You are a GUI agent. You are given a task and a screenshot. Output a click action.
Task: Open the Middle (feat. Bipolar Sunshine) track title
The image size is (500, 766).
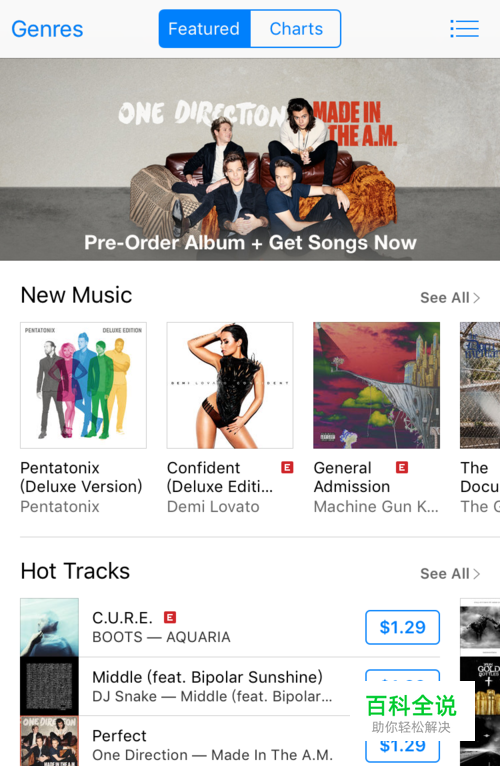point(207,677)
